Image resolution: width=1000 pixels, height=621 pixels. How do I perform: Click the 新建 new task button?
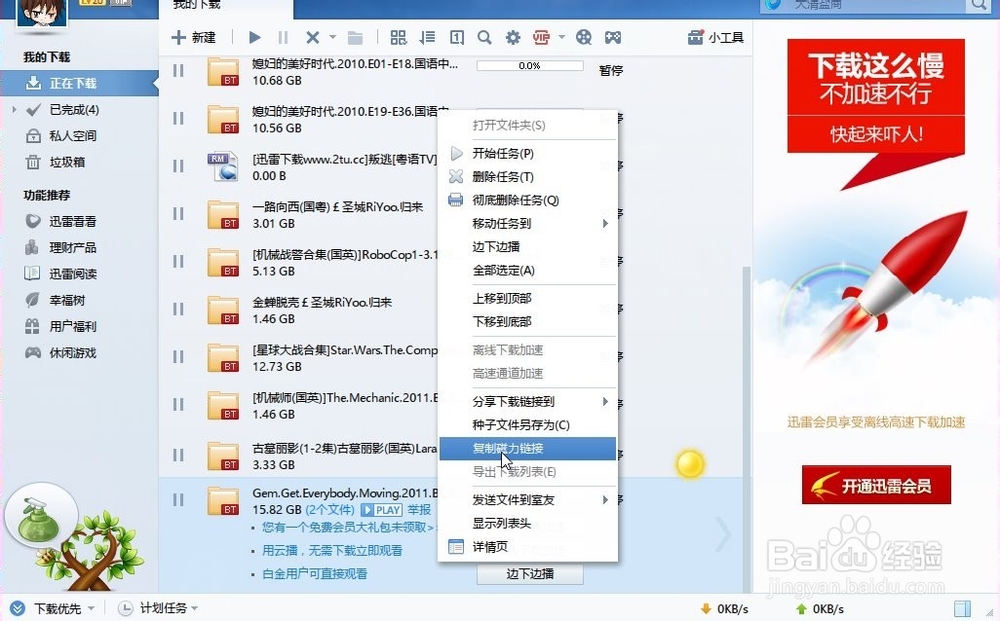pos(190,37)
